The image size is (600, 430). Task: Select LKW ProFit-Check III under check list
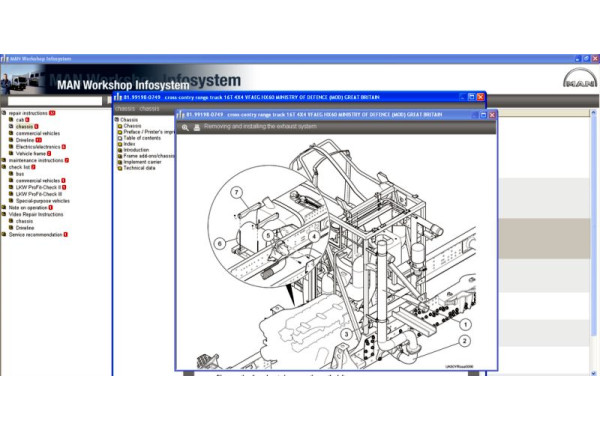coord(38,194)
